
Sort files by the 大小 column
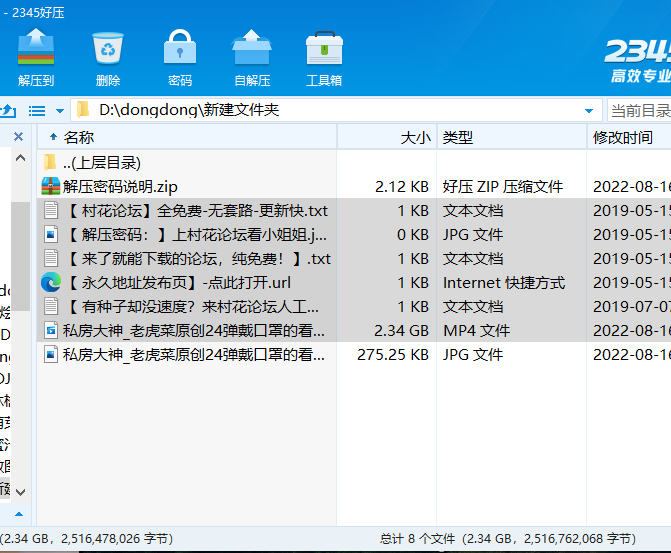click(x=415, y=138)
